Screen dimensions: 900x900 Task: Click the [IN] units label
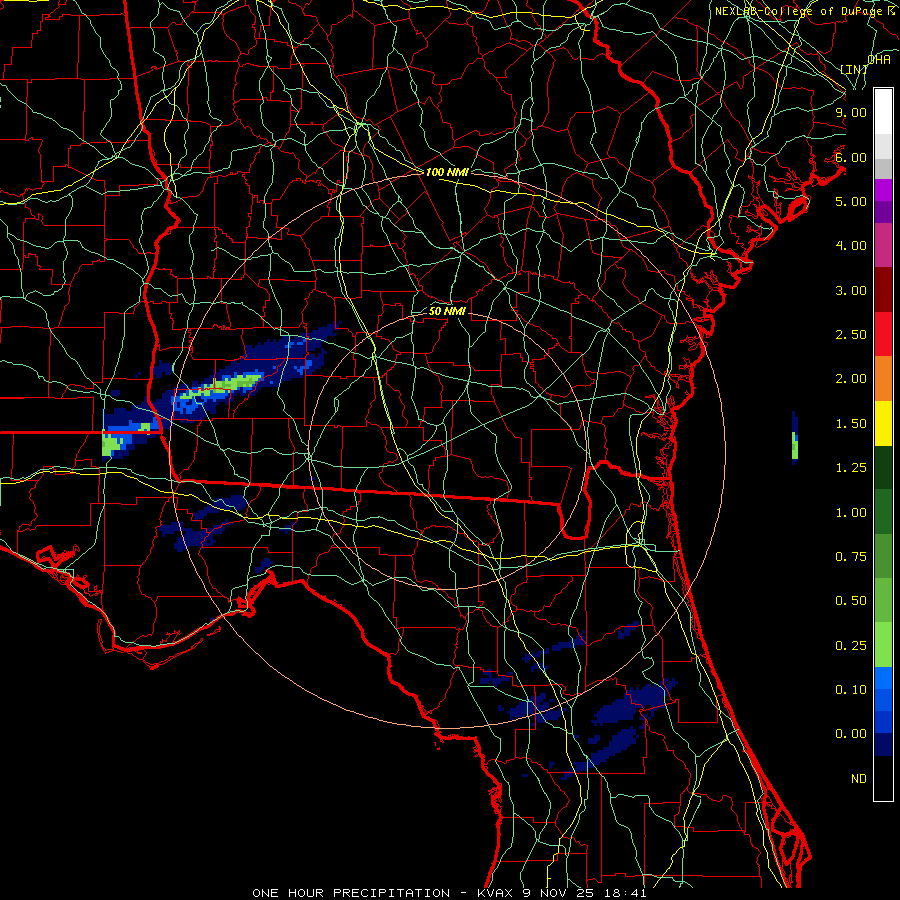click(854, 69)
